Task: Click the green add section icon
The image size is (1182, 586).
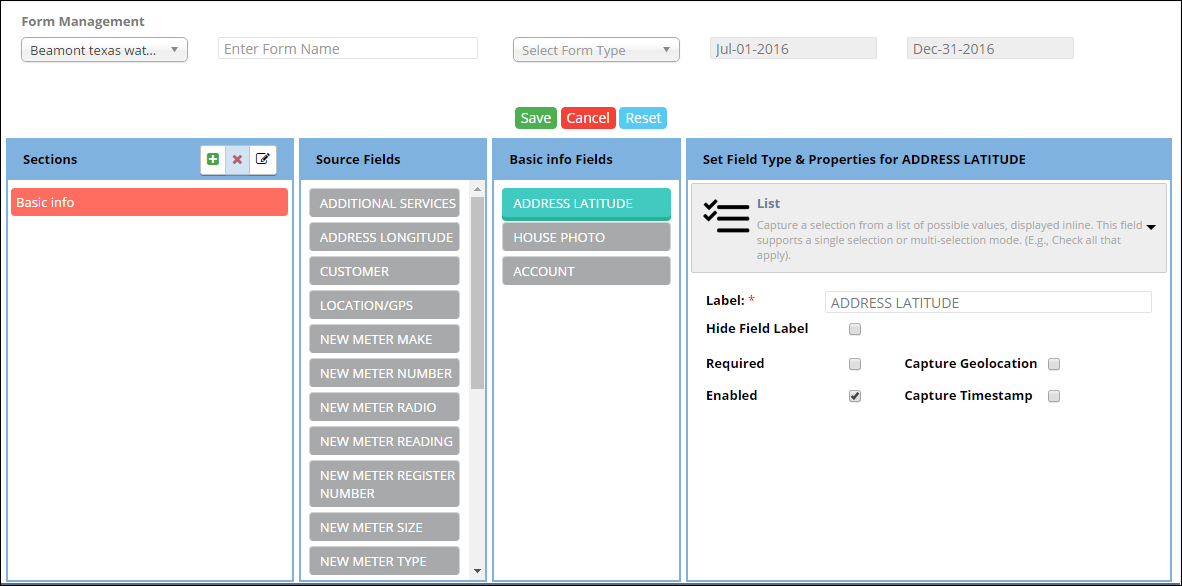Action: coord(213,159)
